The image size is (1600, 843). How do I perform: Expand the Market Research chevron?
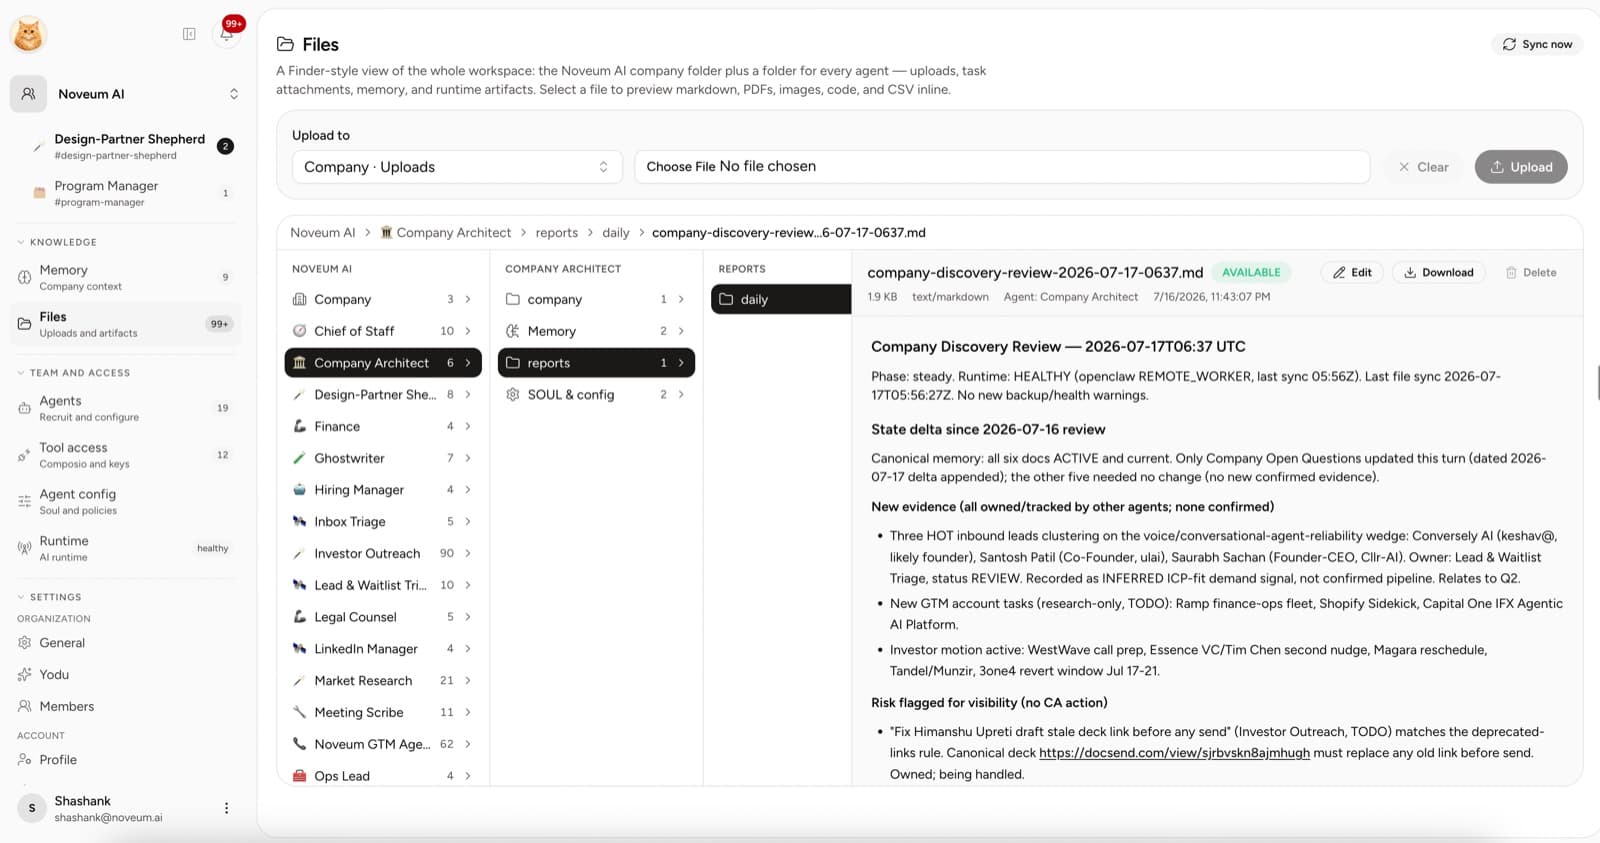click(x=468, y=681)
